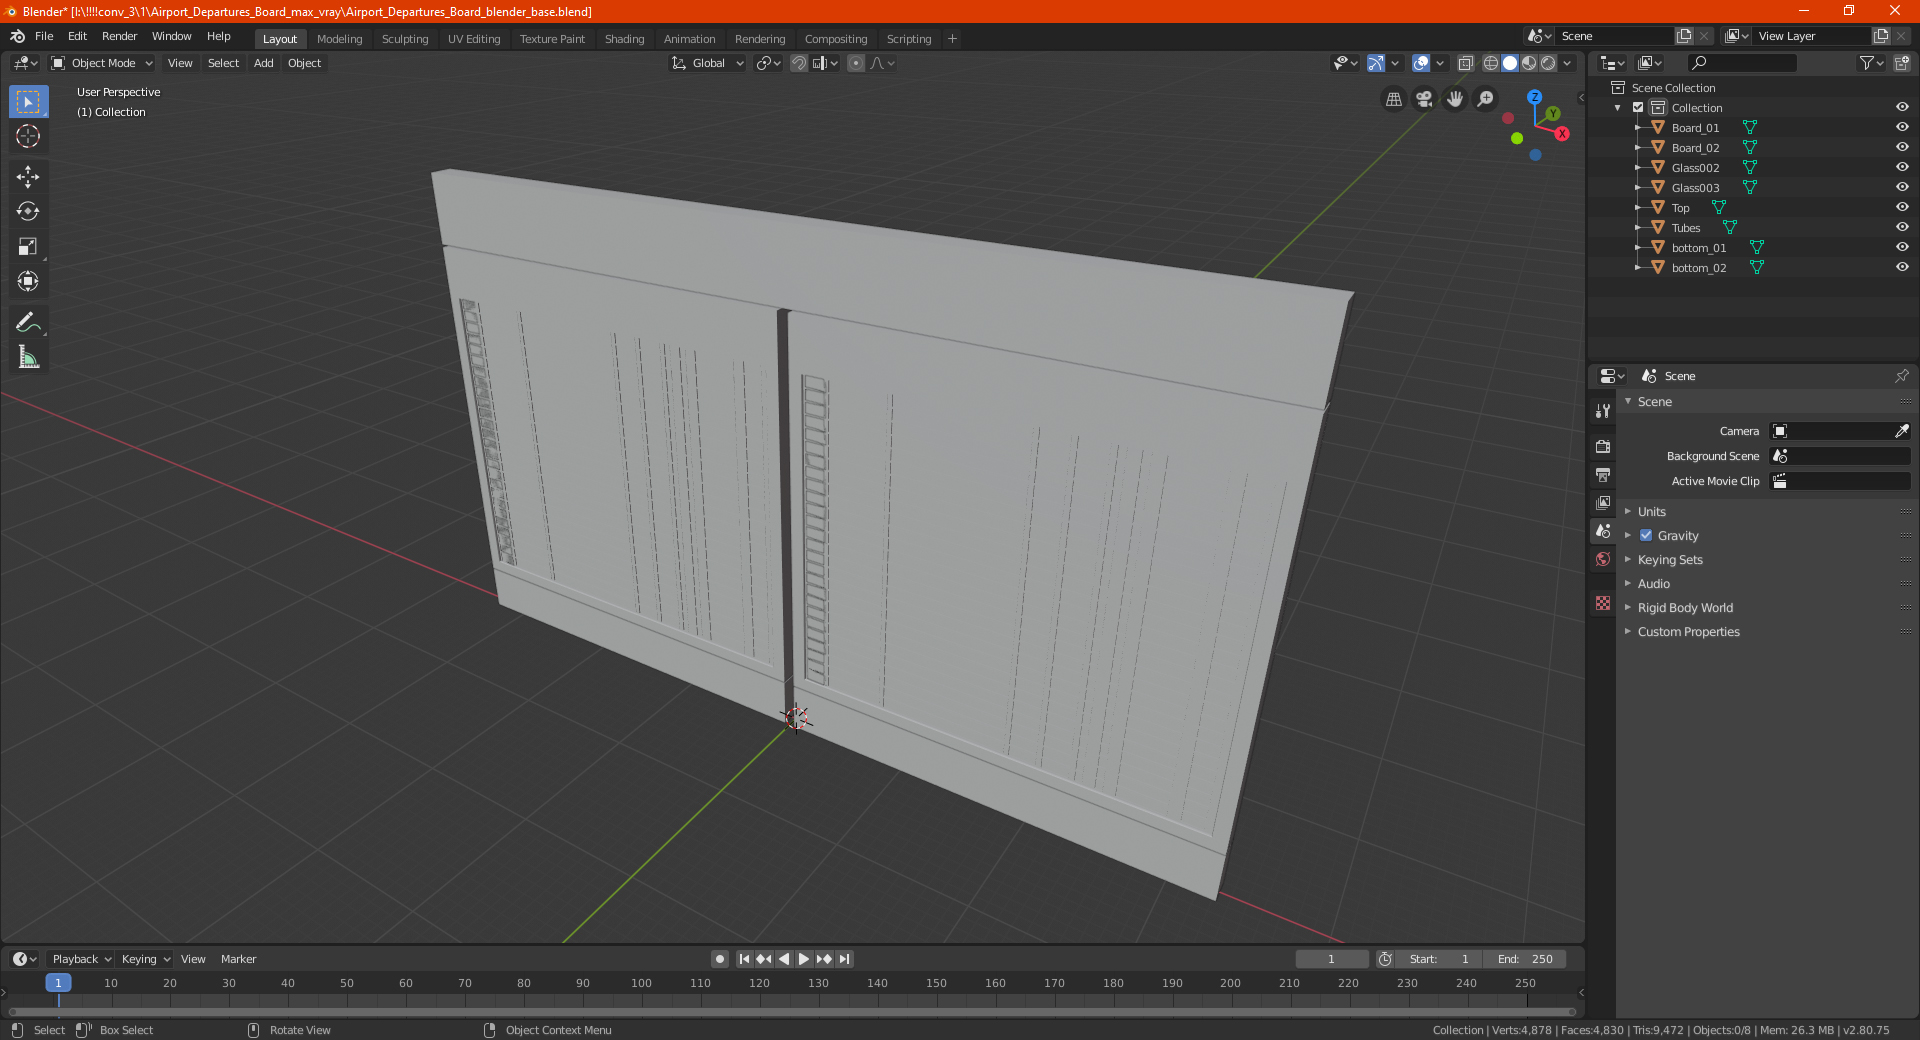The width and height of the screenshot is (1920, 1040).
Task: Hide Glass002 in outliner
Action: click(1902, 167)
